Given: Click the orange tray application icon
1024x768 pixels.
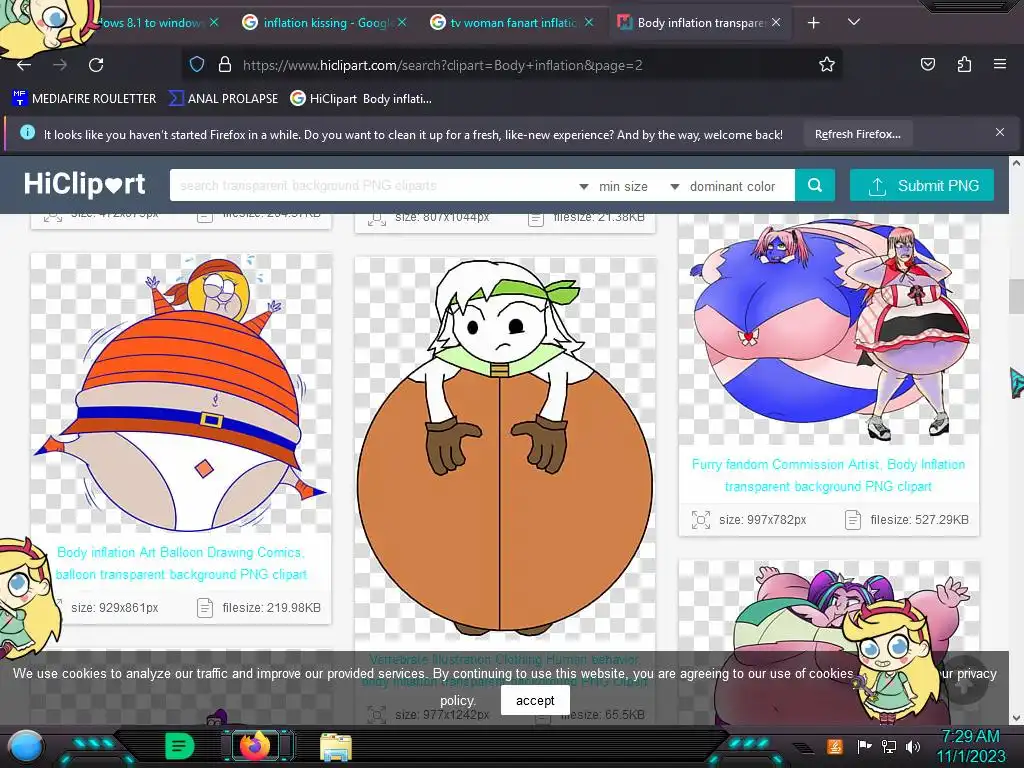Looking at the screenshot, I should point(835,746).
